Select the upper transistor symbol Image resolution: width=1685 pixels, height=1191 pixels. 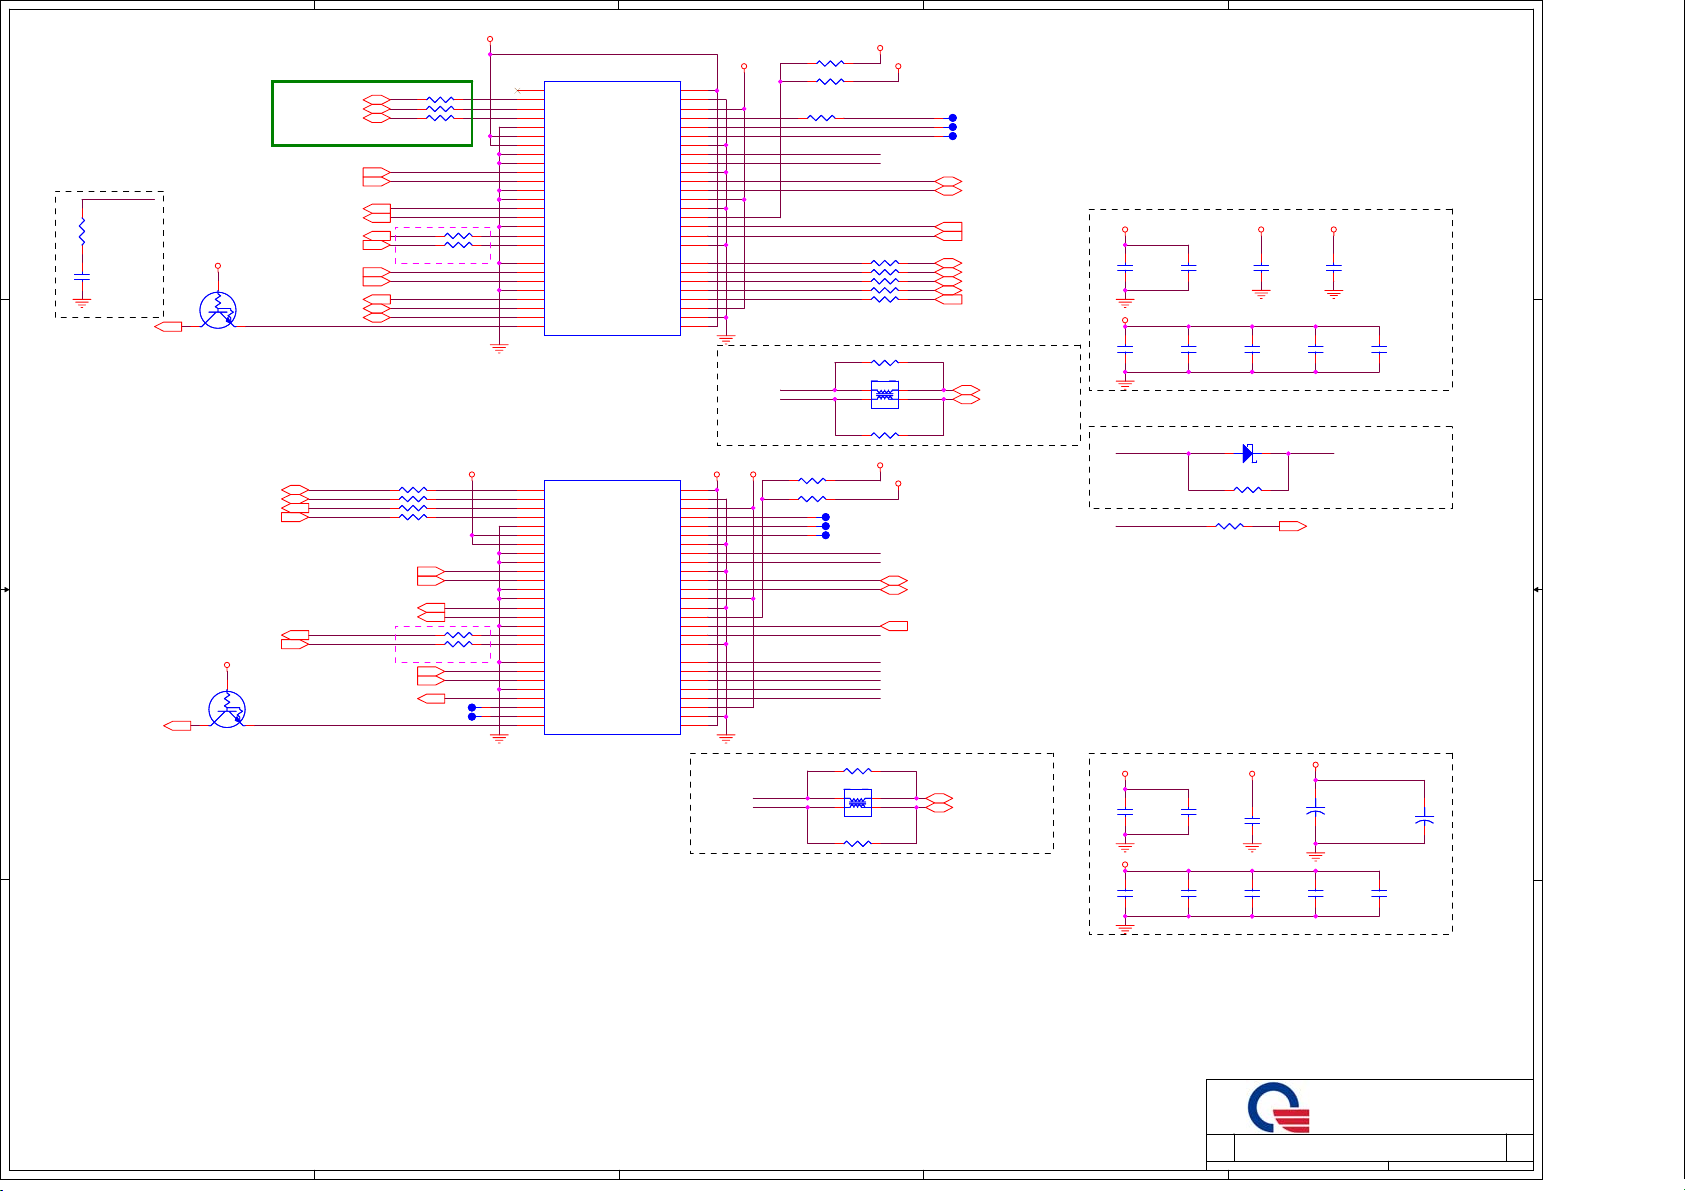[218, 309]
